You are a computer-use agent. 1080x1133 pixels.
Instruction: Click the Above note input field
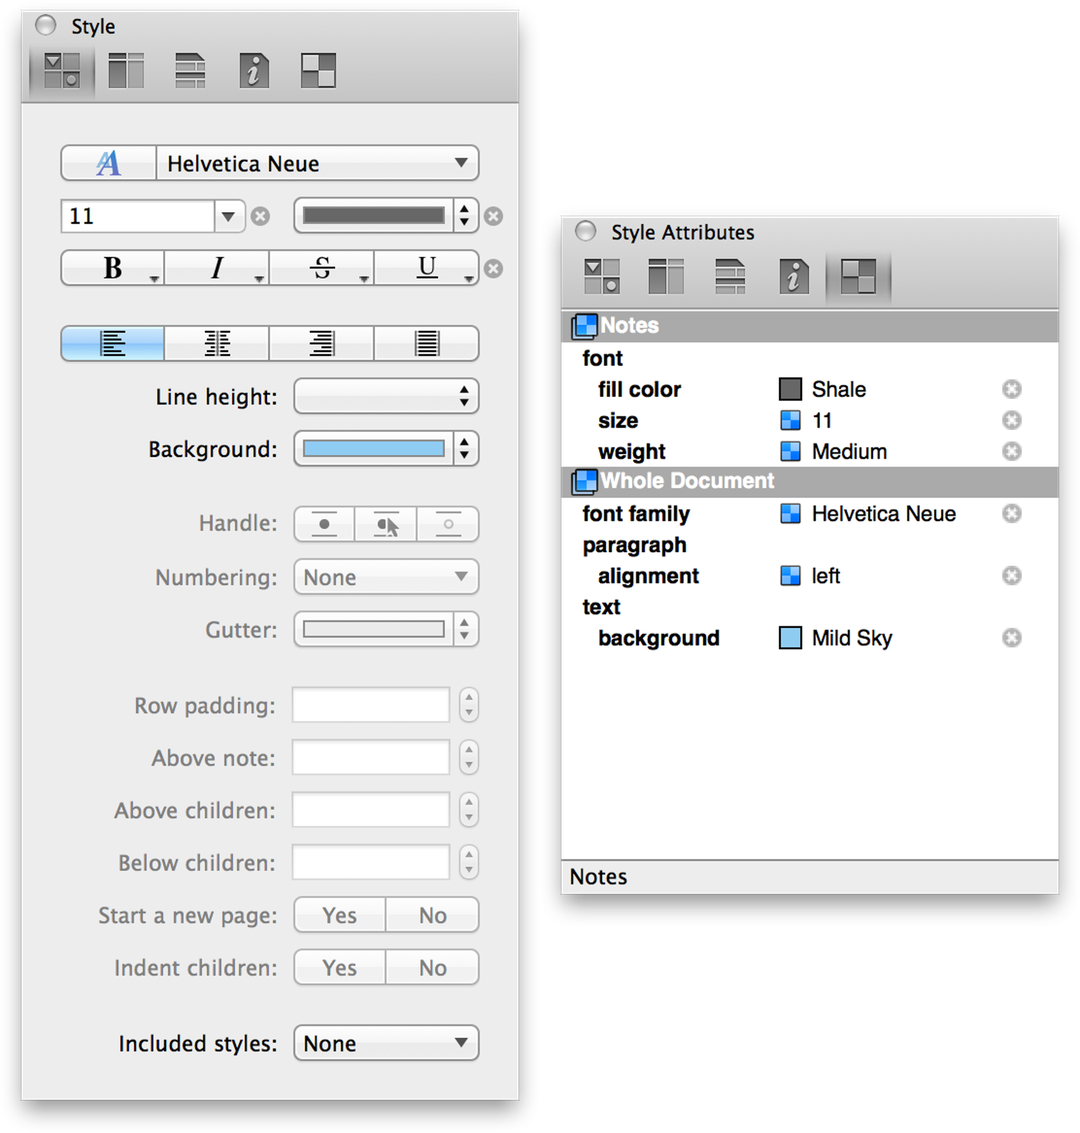371,758
